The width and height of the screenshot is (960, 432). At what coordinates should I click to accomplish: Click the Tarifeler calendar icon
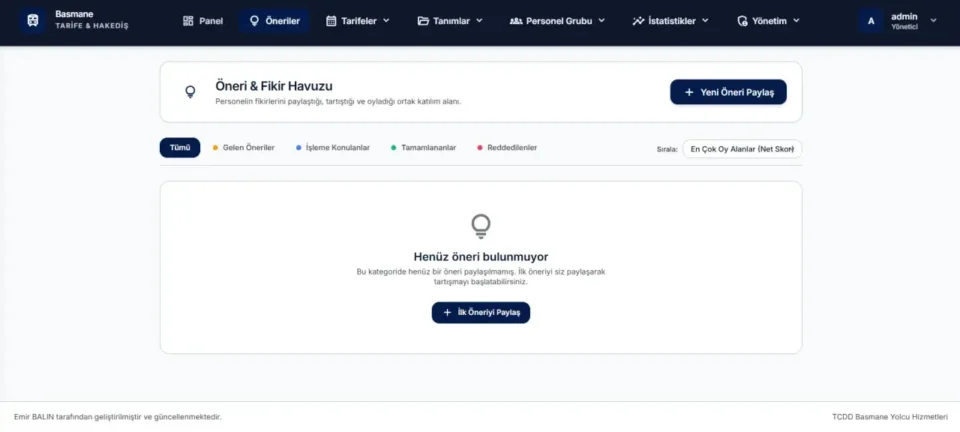point(331,21)
